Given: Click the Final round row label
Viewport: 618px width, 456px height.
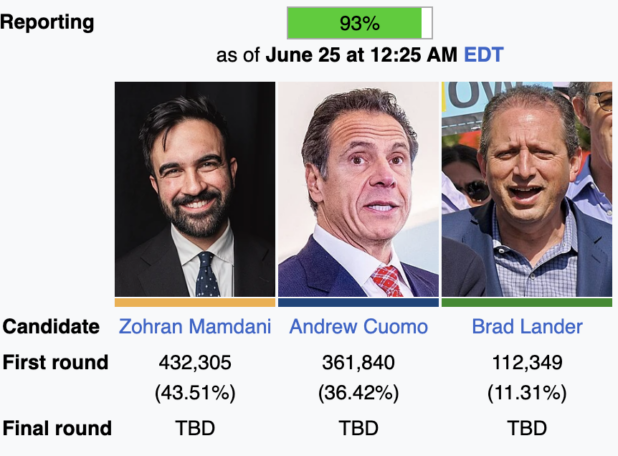Looking at the screenshot, I should [57, 428].
